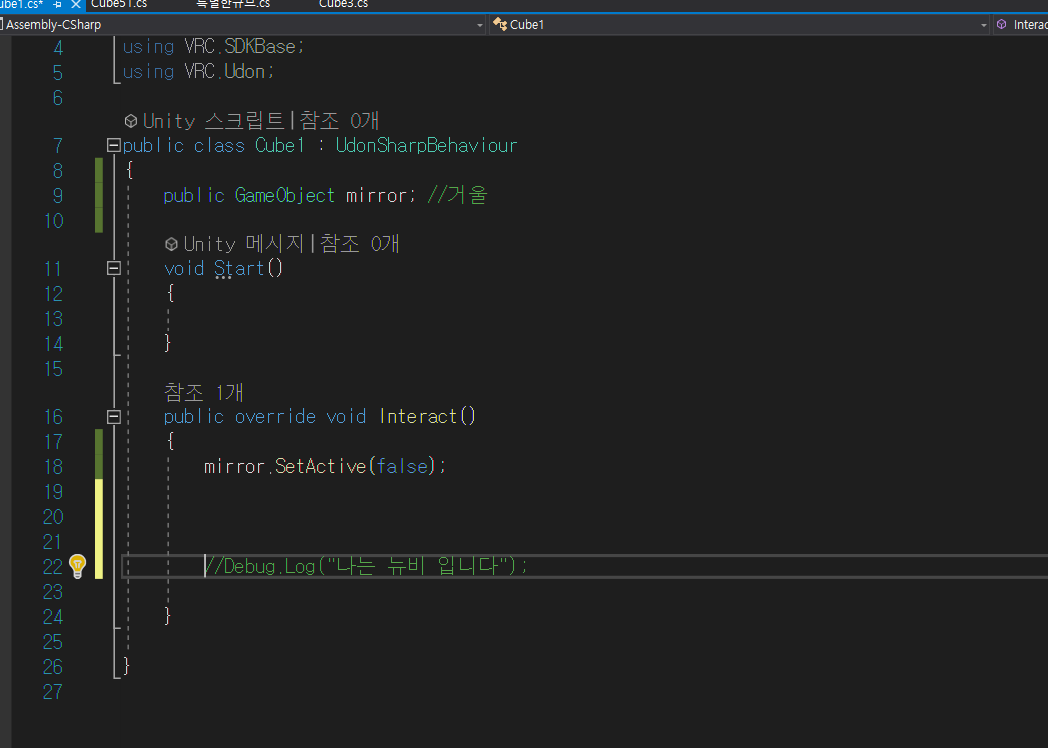1048x748 pixels.
Task: Click the '//거울' comment
Action: pos(458,195)
